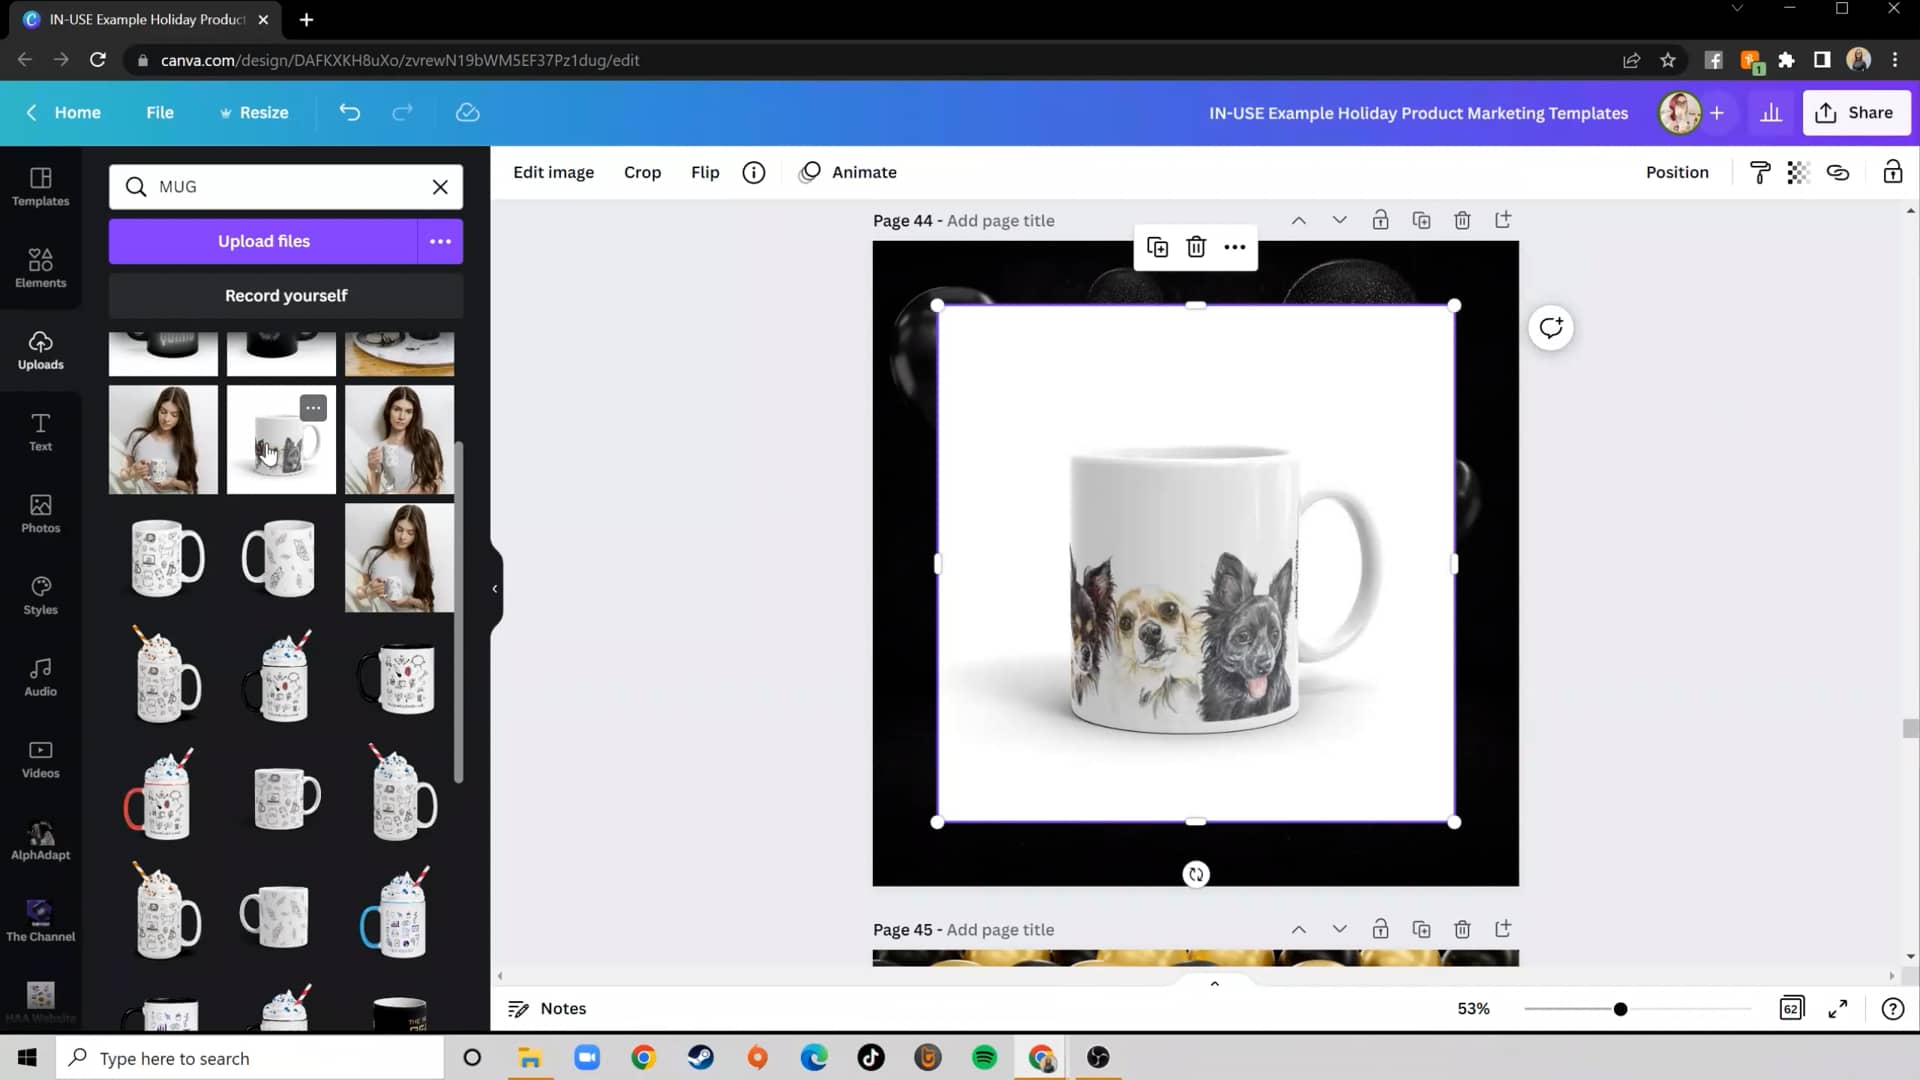Viewport: 1920px width, 1080px height.
Task: Click the link icon in toolbar
Action: [x=1838, y=172]
